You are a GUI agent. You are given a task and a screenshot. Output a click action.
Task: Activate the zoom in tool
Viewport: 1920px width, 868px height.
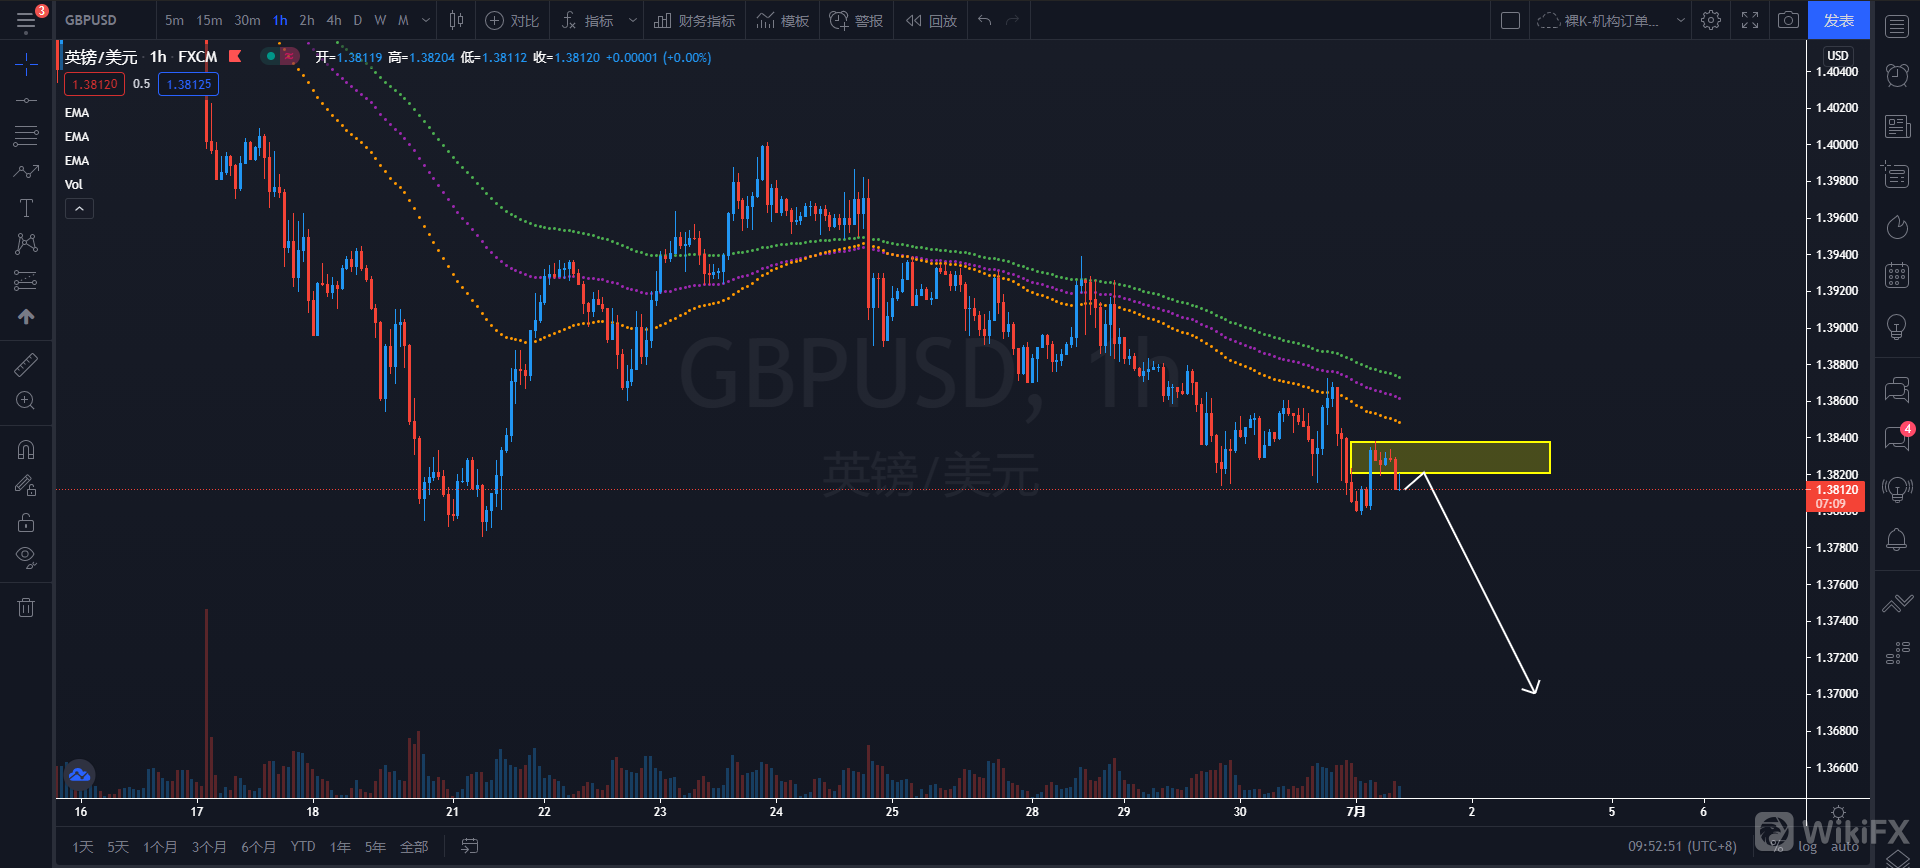point(26,401)
